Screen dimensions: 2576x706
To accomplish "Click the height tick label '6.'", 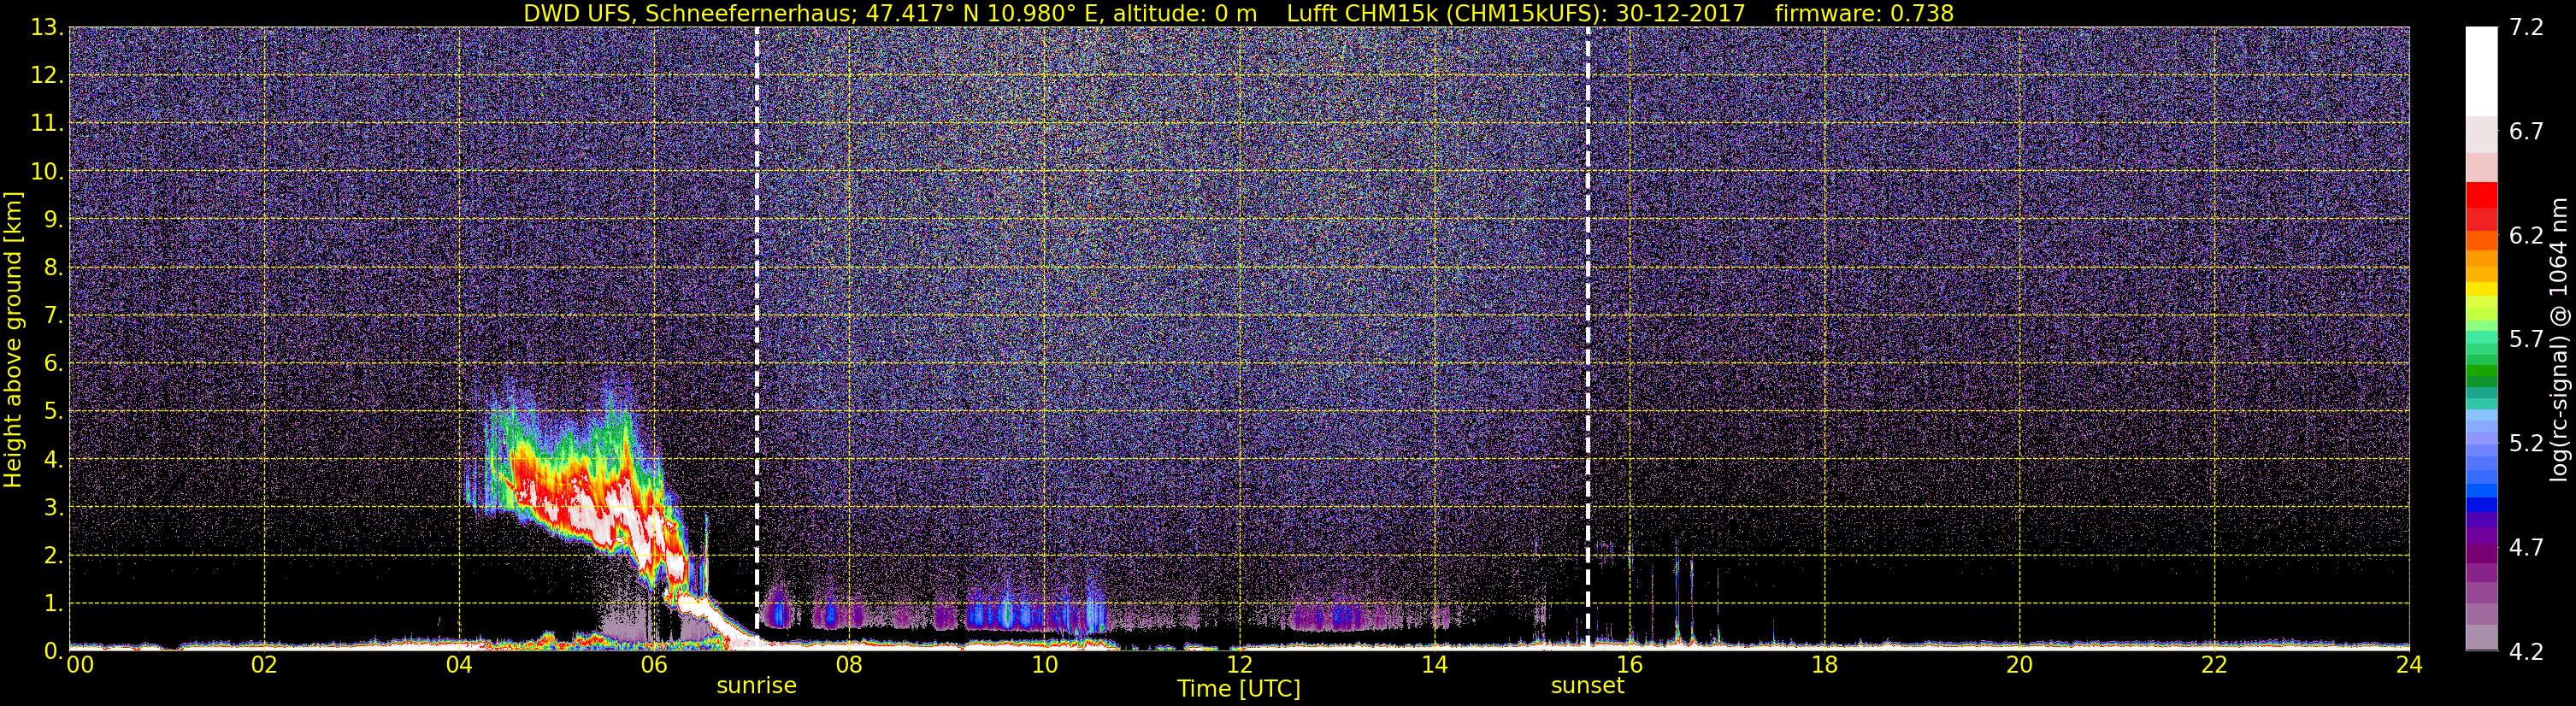I will tap(53, 363).
